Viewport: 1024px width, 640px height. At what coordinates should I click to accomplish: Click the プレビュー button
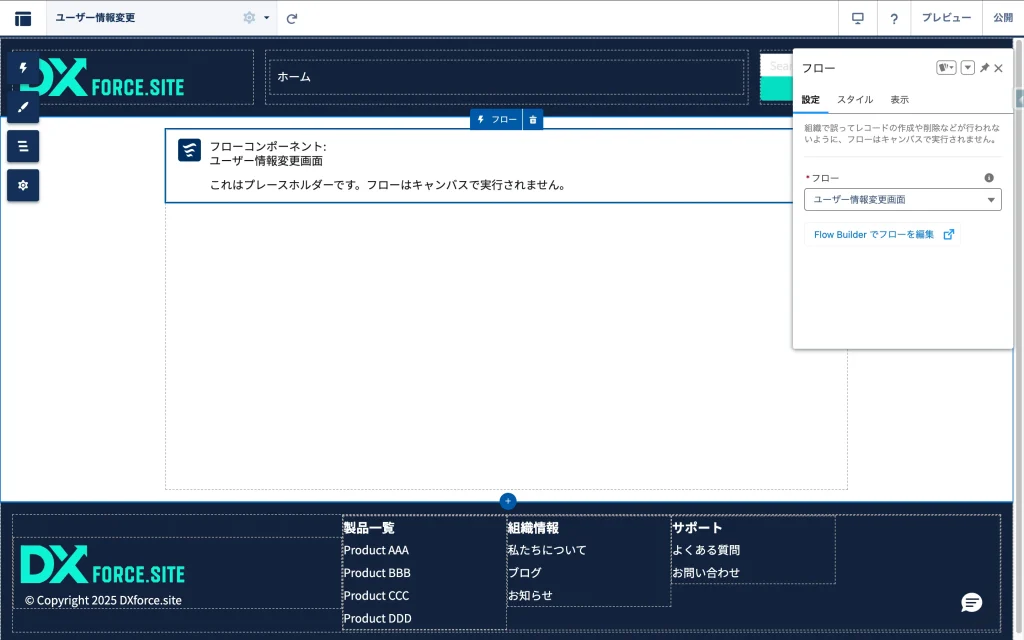(x=946, y=18)
